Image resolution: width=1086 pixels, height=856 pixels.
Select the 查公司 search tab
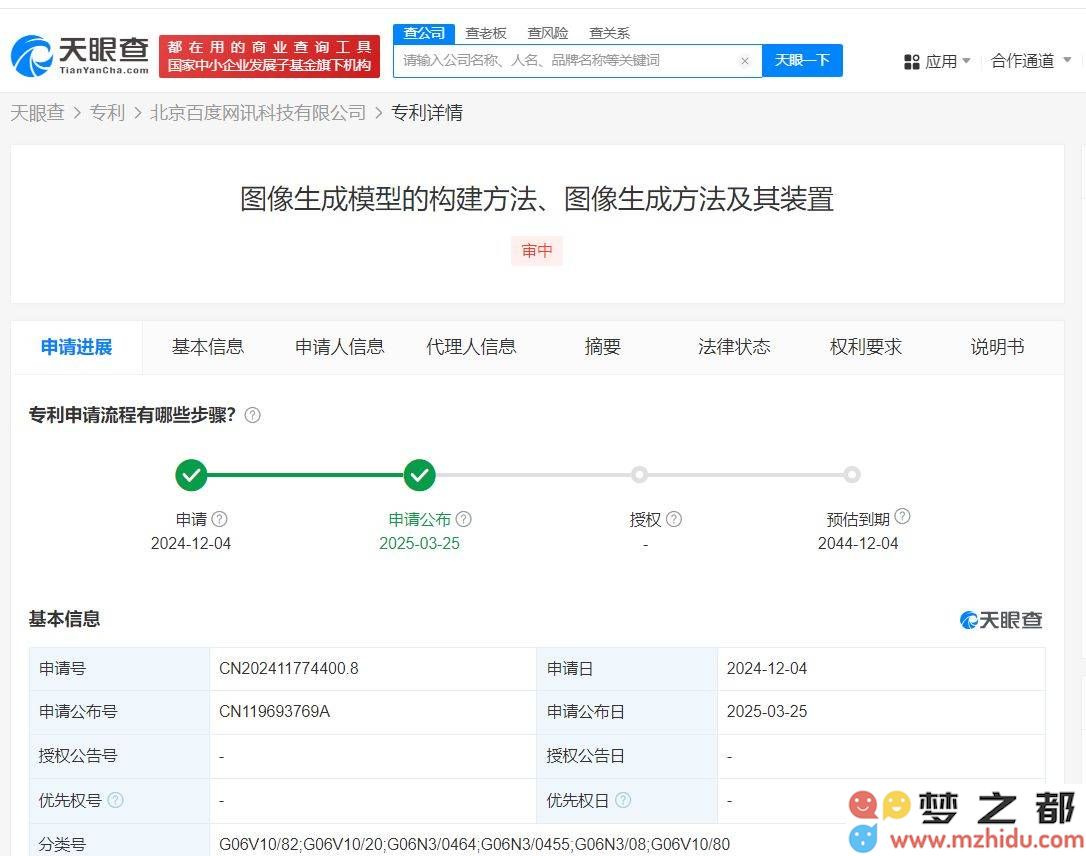pyautogui.click(x=424, y=33)
